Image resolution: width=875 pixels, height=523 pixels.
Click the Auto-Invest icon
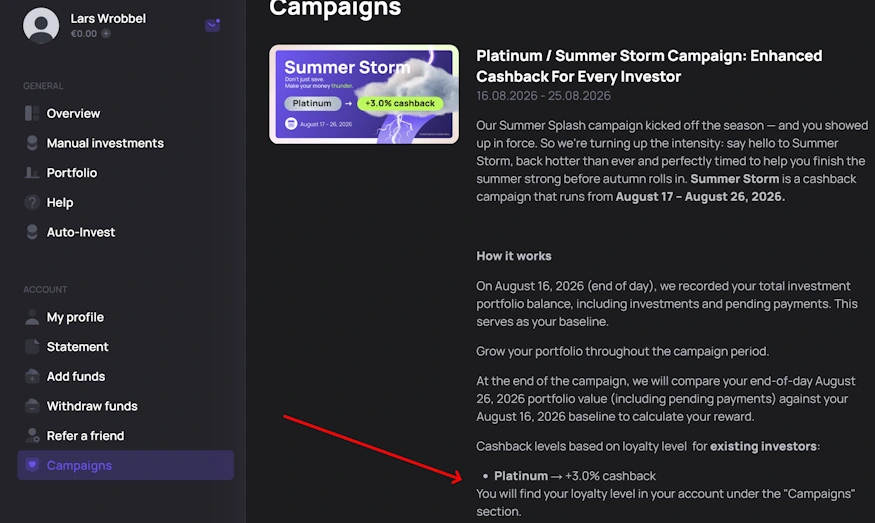coord(32,232)
